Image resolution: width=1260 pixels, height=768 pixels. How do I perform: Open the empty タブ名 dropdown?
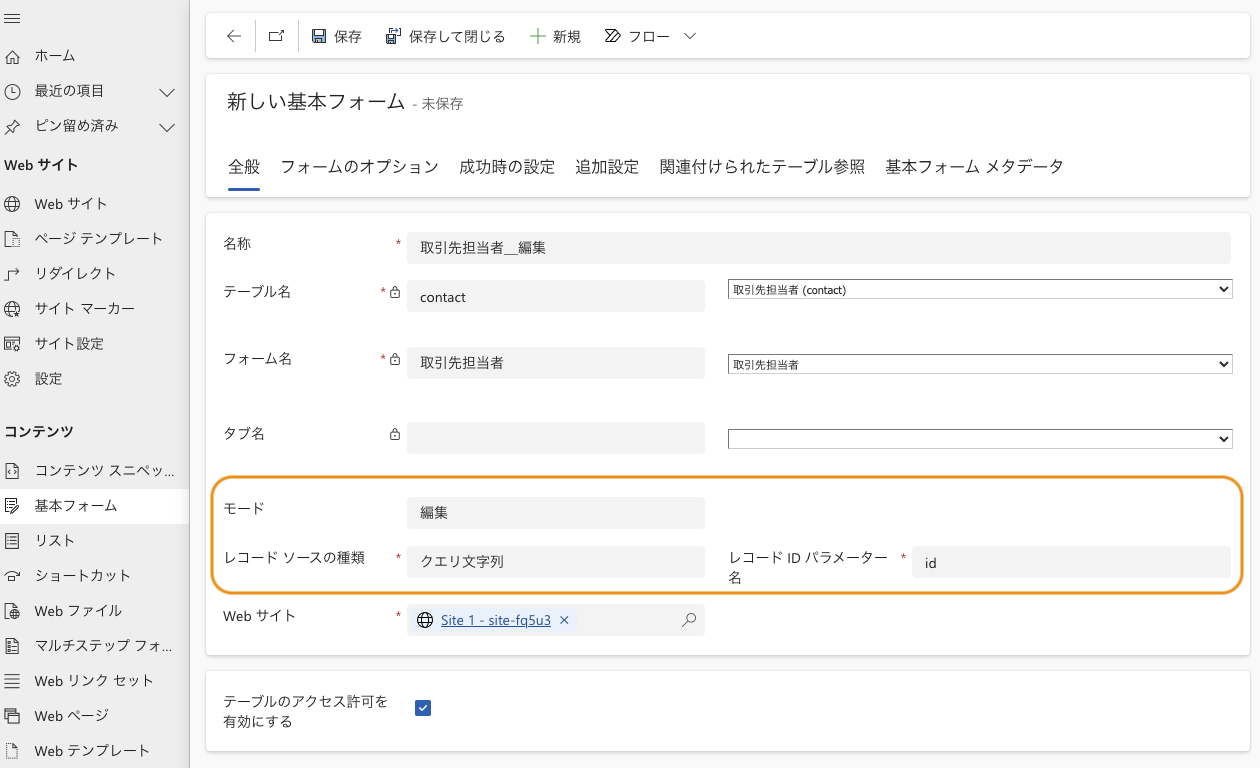(979, 439)
